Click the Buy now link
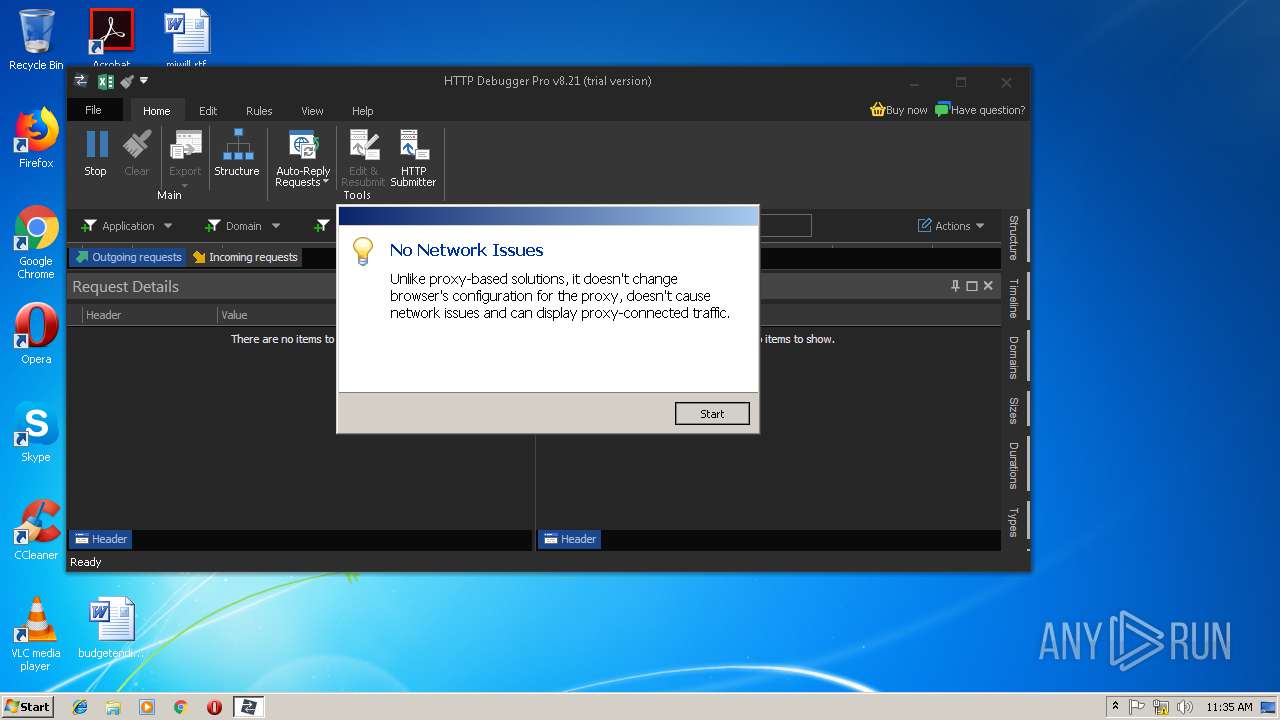 coord(899,110)
